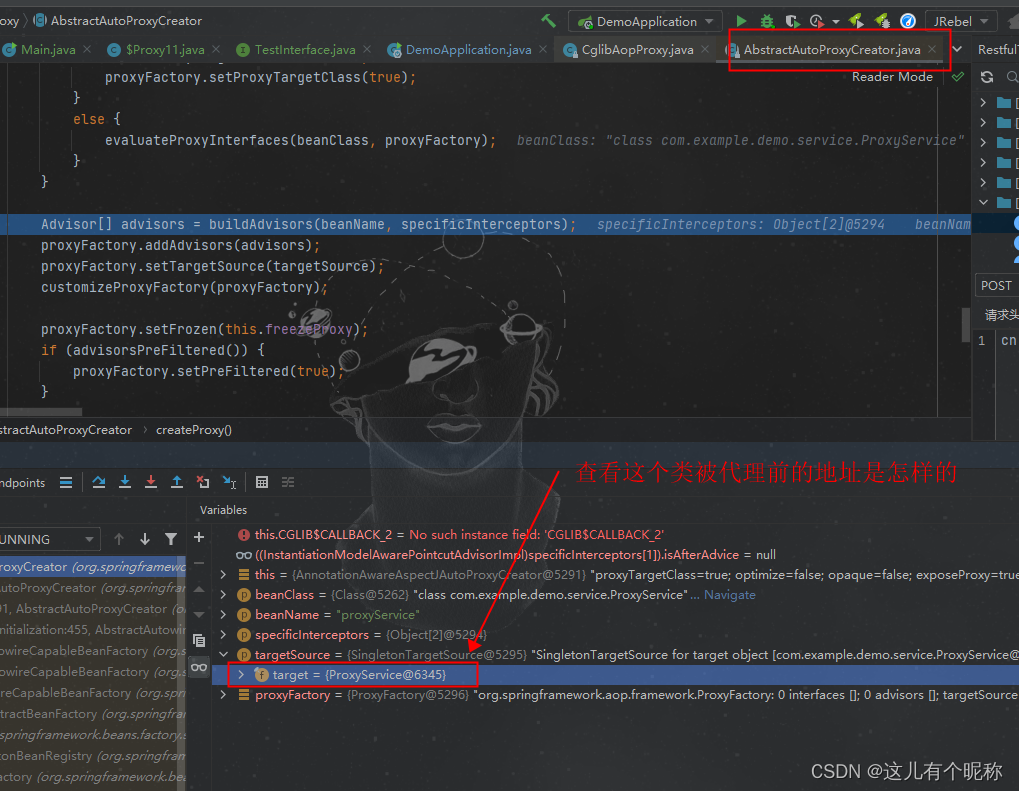
Task: Click the green inspections checkmark
Action: 958,77
